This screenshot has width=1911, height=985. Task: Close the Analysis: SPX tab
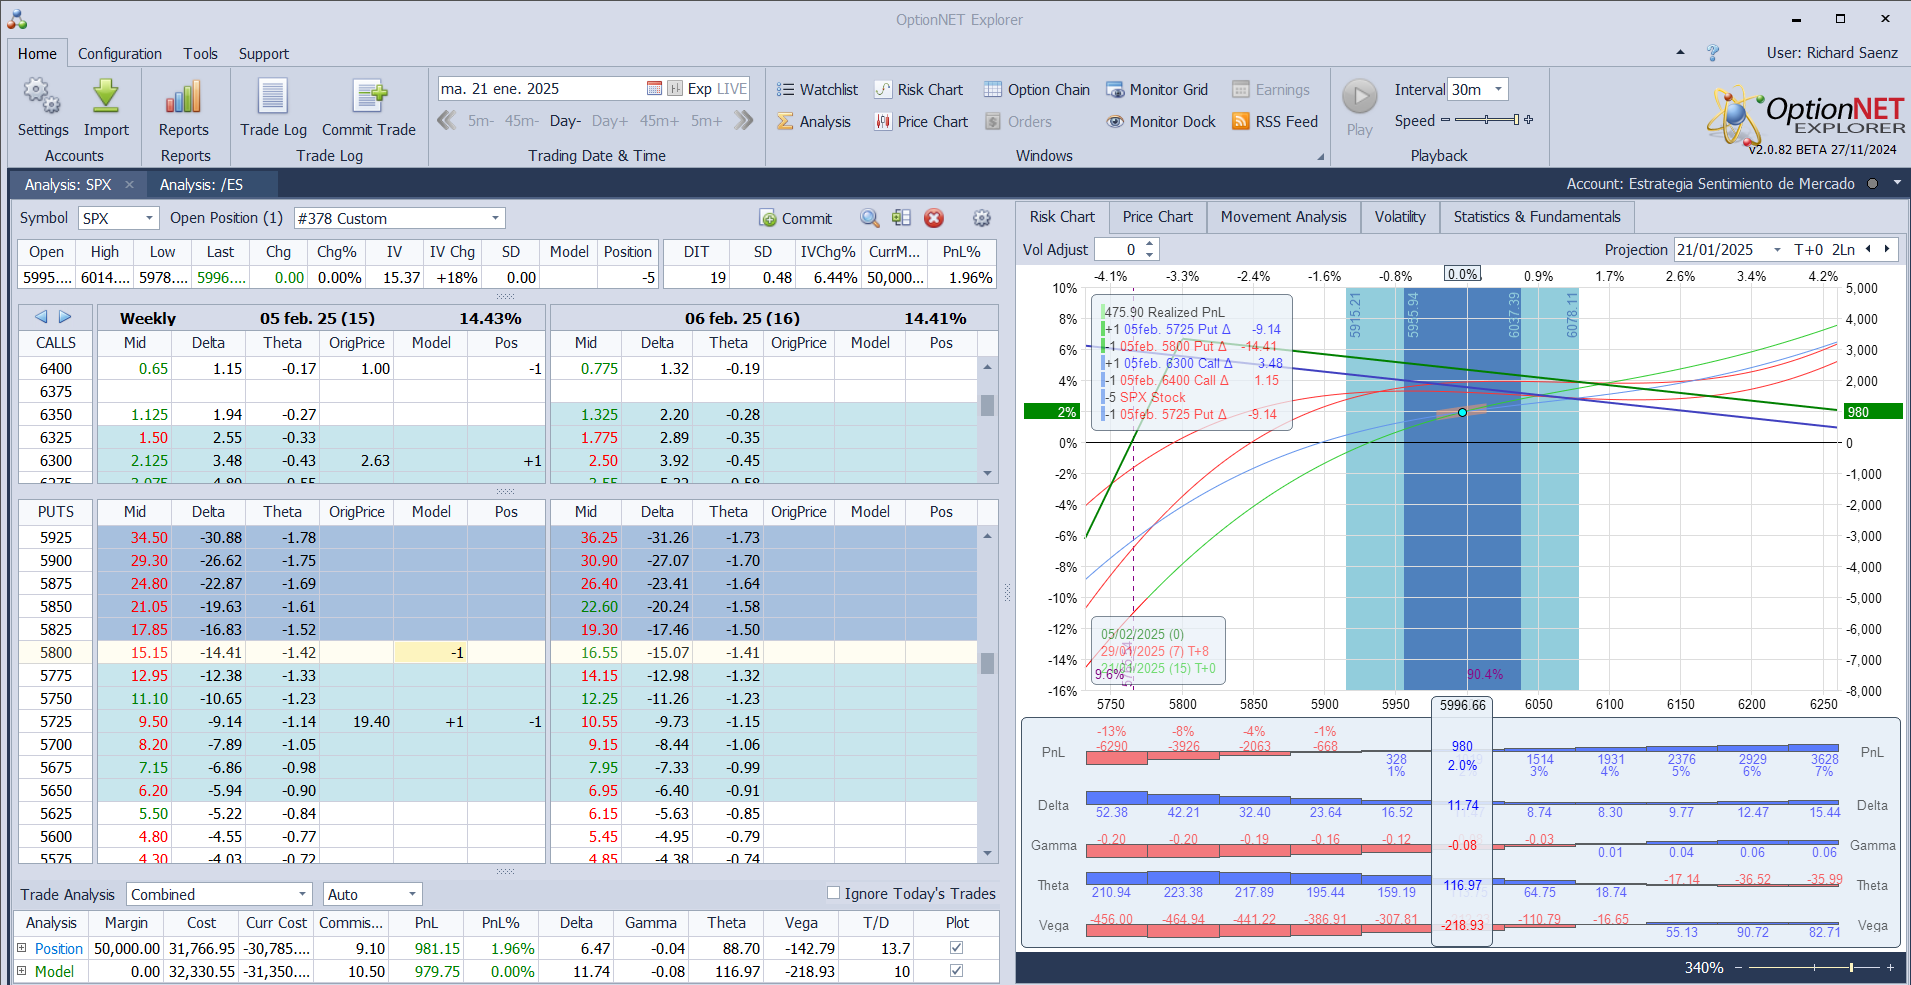[x=129, y=184]
